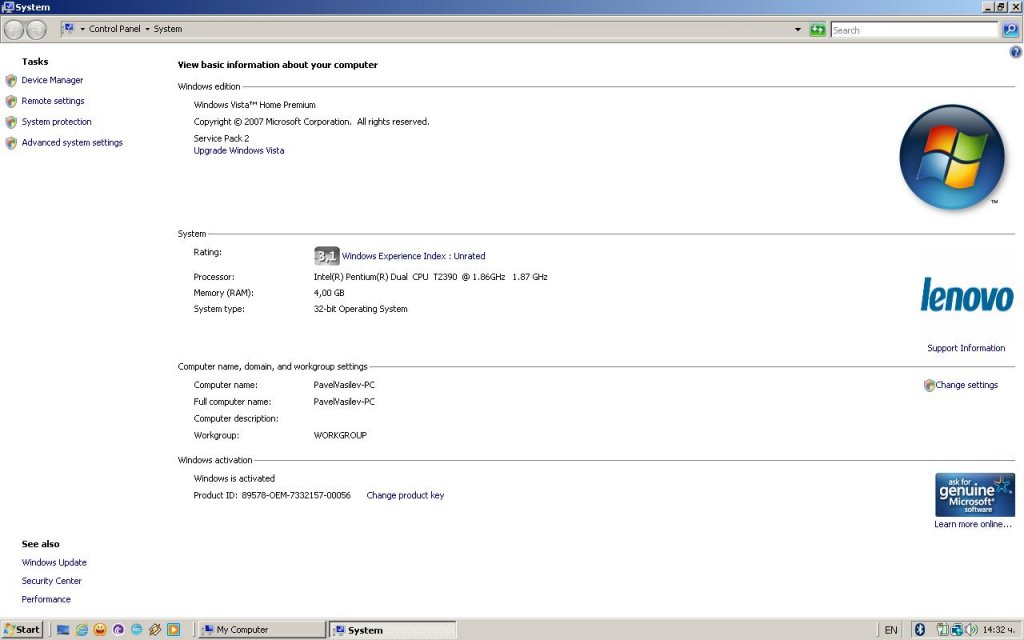The width and height of the screenshot is (1024, 640).
Task: Click the System icon in the address bar
Action: [x=69, y=29]
